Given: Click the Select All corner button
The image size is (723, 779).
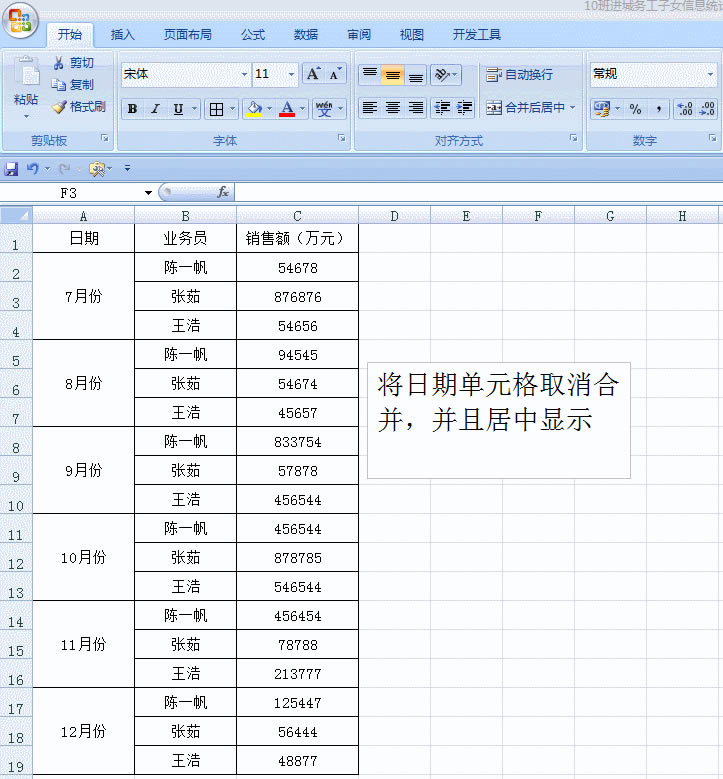Looking at the screenshot, I should [x=16, y=216].
